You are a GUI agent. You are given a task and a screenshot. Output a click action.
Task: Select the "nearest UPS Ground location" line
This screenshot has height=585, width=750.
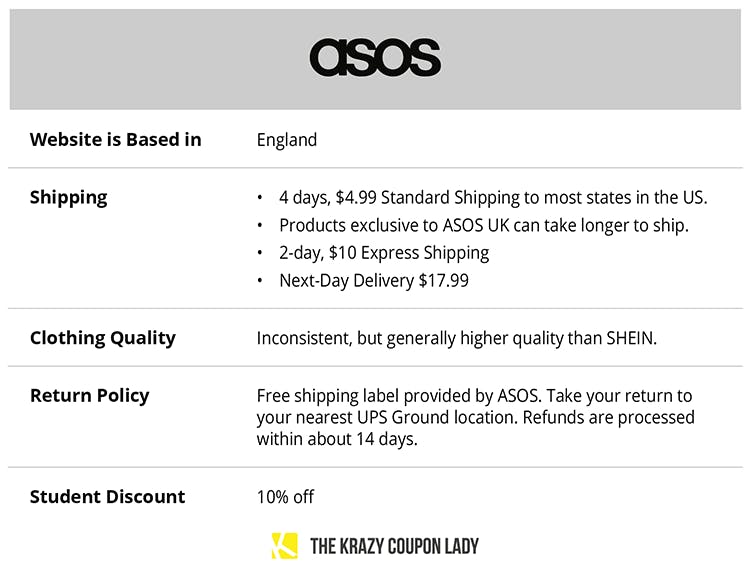[475, 417]
